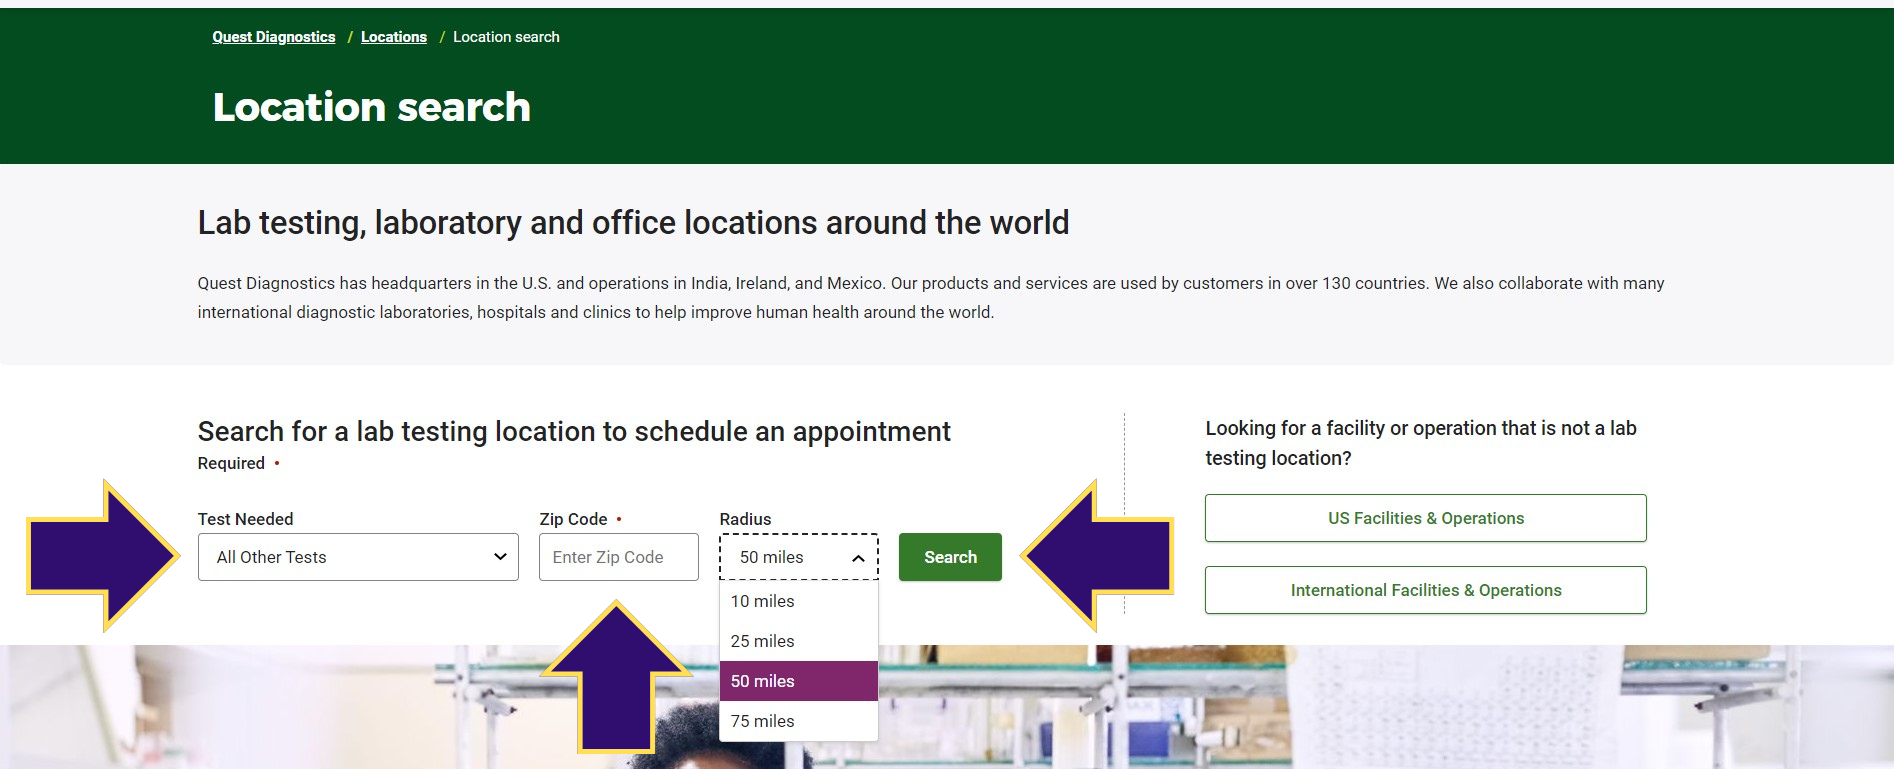Click the Lab testing locations heading
1894x769 pixels.
click(x=633, y=222)
